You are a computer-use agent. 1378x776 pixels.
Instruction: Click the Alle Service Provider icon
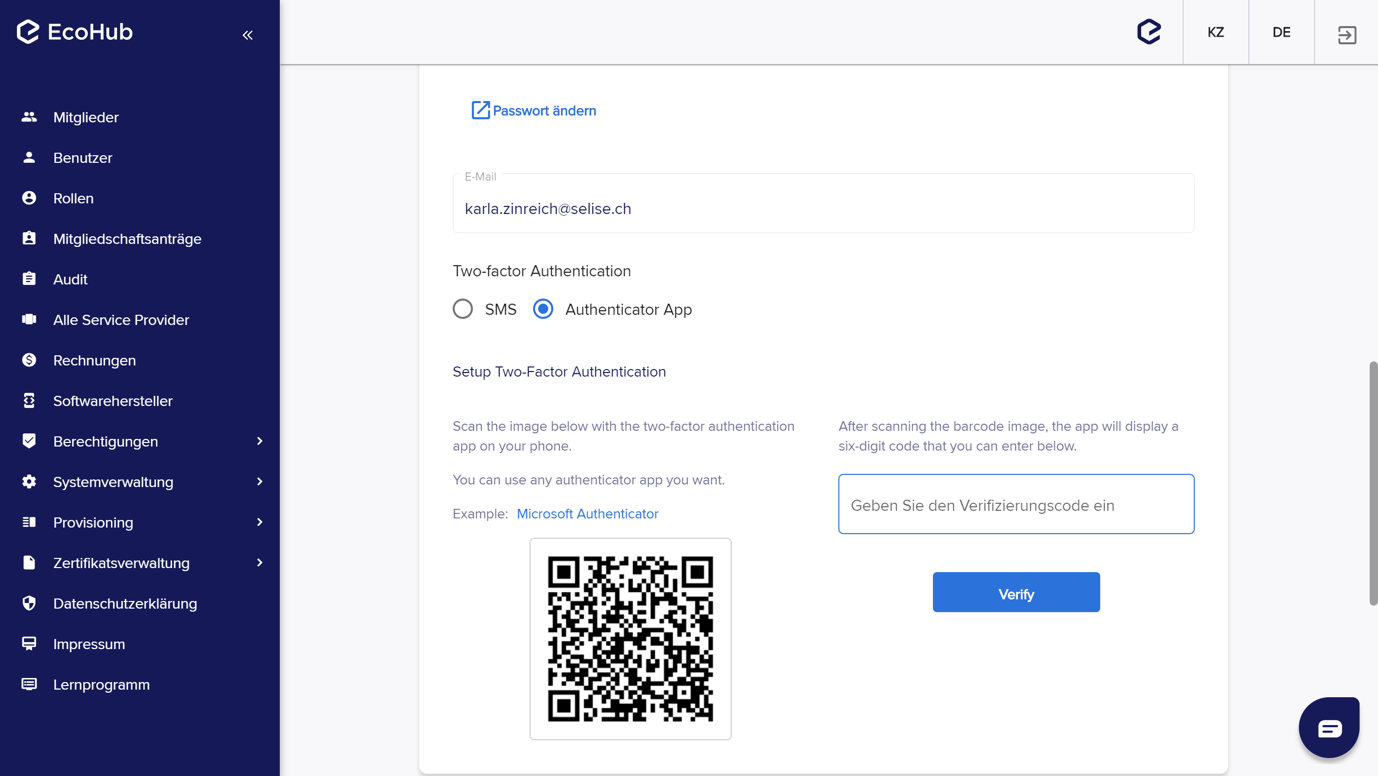tap(29, 320)
